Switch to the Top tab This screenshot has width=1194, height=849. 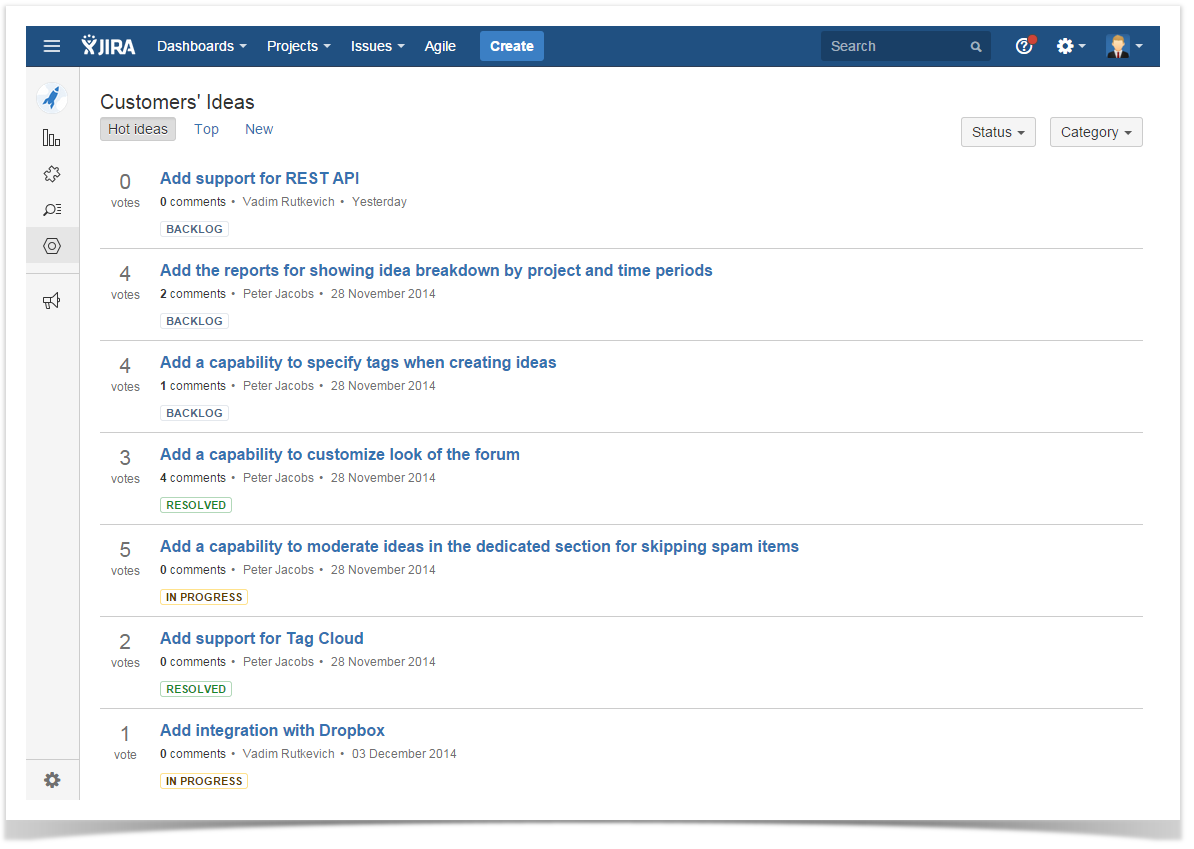coord(206,129)
